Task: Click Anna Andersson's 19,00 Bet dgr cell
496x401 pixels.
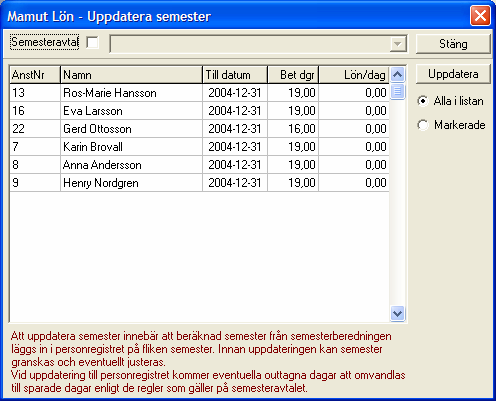Action: pyautogui.click(x=293, y=165)
